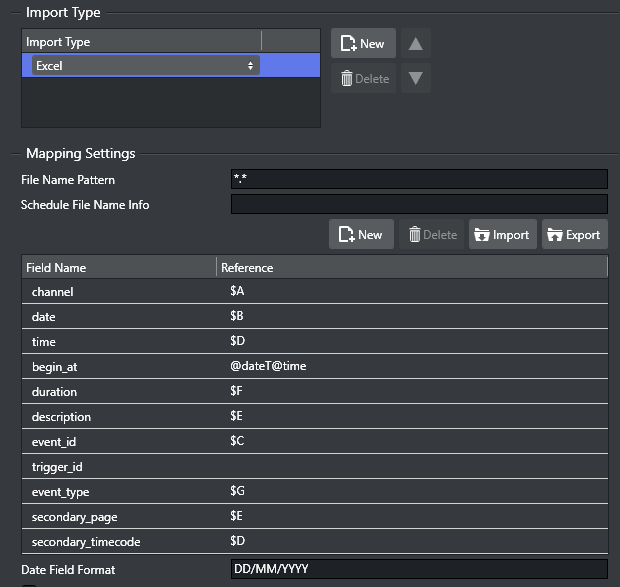The width and height of the screenshot is (620, 587).
Task: Select the secondary_timecode row
Action: tap(118, 541)
